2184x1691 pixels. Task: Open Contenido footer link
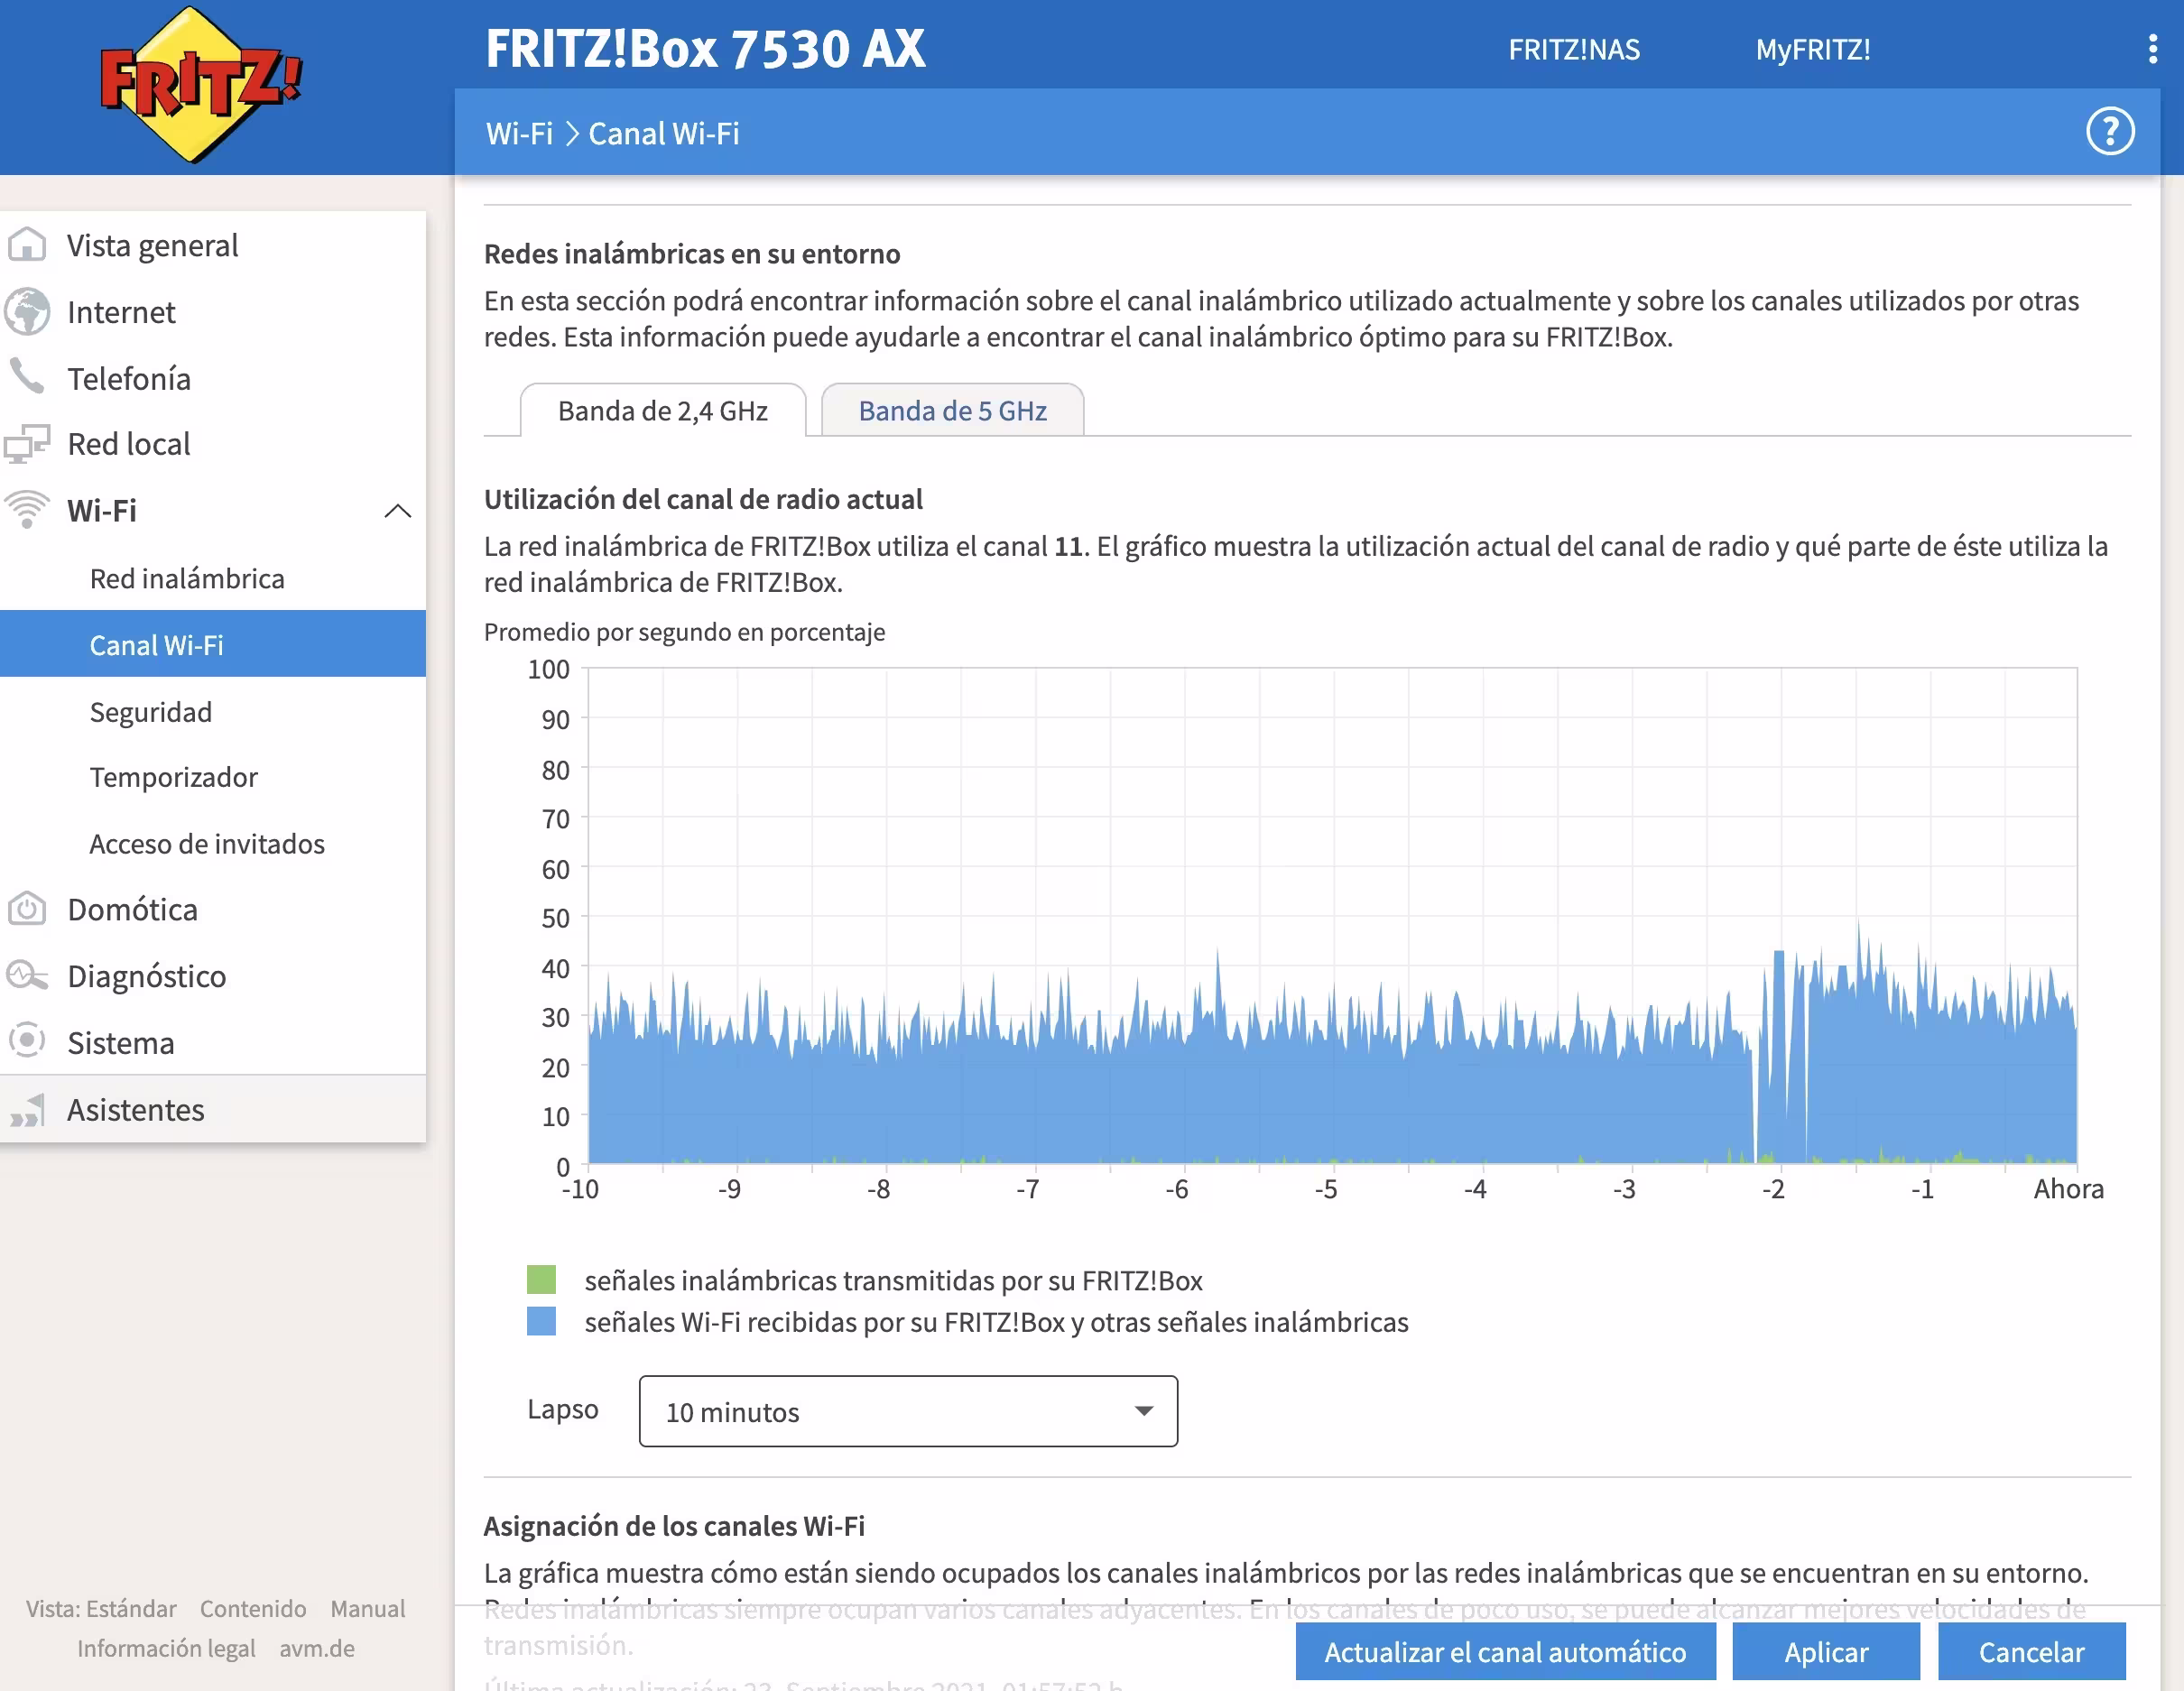(x=253, y=1608)
